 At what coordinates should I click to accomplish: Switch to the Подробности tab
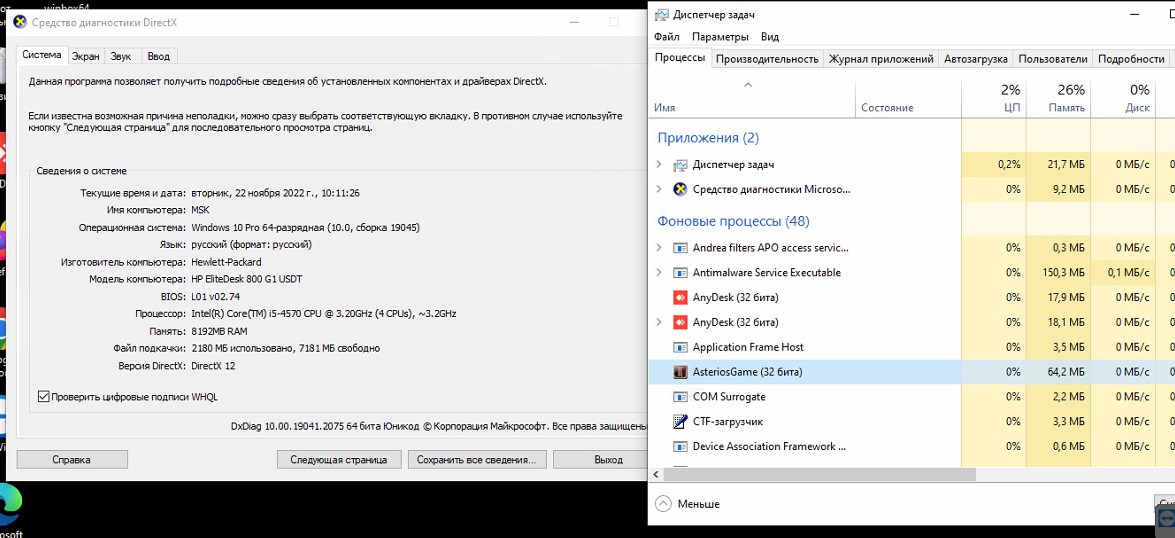(x=1131, y=58)
